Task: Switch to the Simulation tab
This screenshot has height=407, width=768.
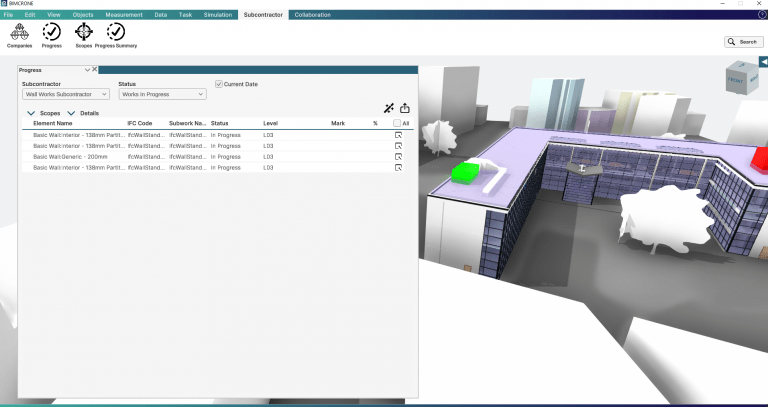Action: 220,16
